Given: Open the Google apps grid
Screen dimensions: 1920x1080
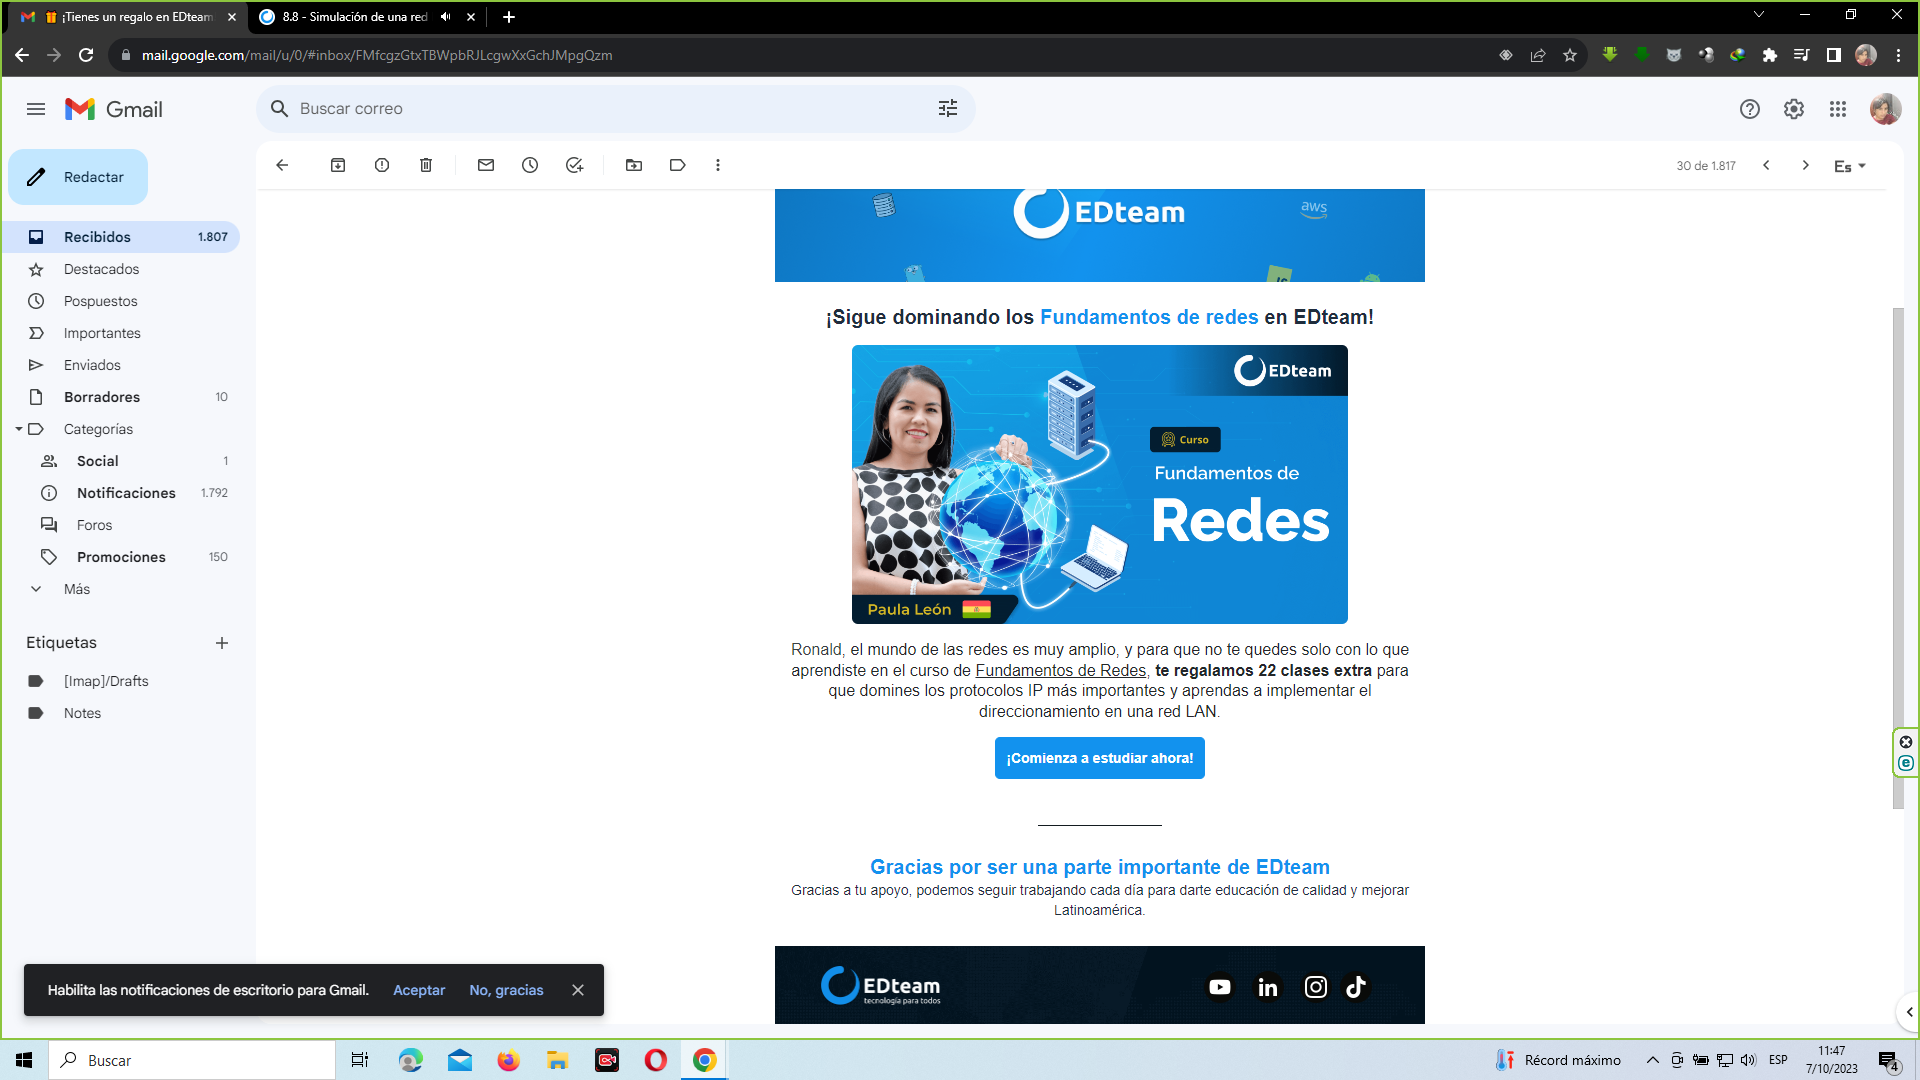Looking at the screenshot, I should pyautogui.click(x=1838, y=109).
